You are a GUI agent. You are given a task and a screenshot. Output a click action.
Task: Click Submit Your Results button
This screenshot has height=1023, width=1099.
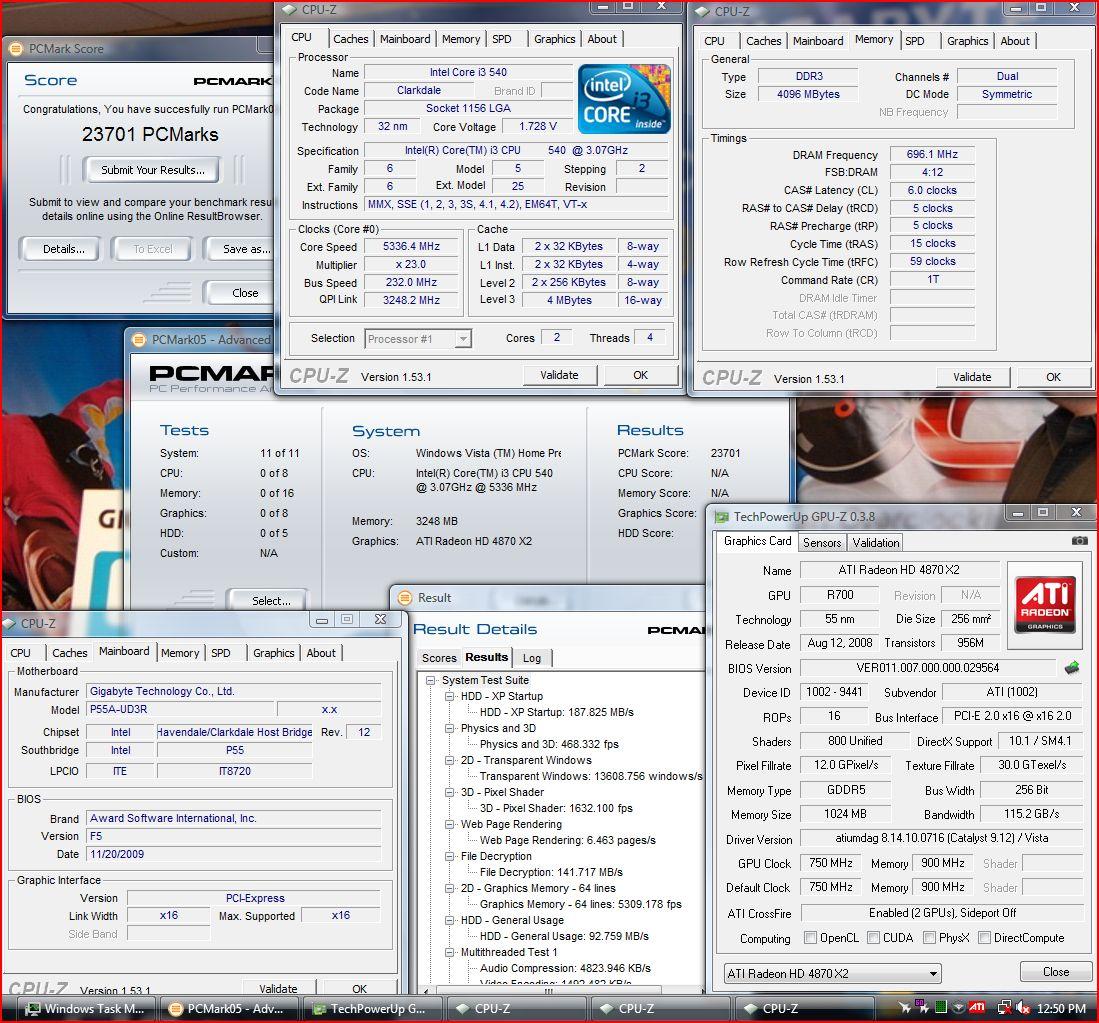152,170
